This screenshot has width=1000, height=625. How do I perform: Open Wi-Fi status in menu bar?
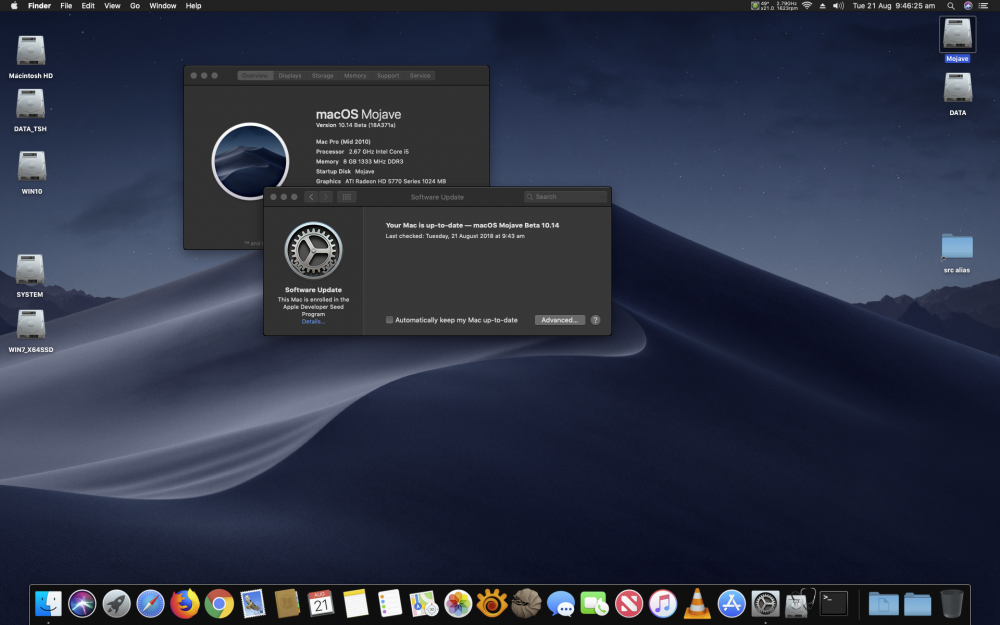click(x=807, y=6)
